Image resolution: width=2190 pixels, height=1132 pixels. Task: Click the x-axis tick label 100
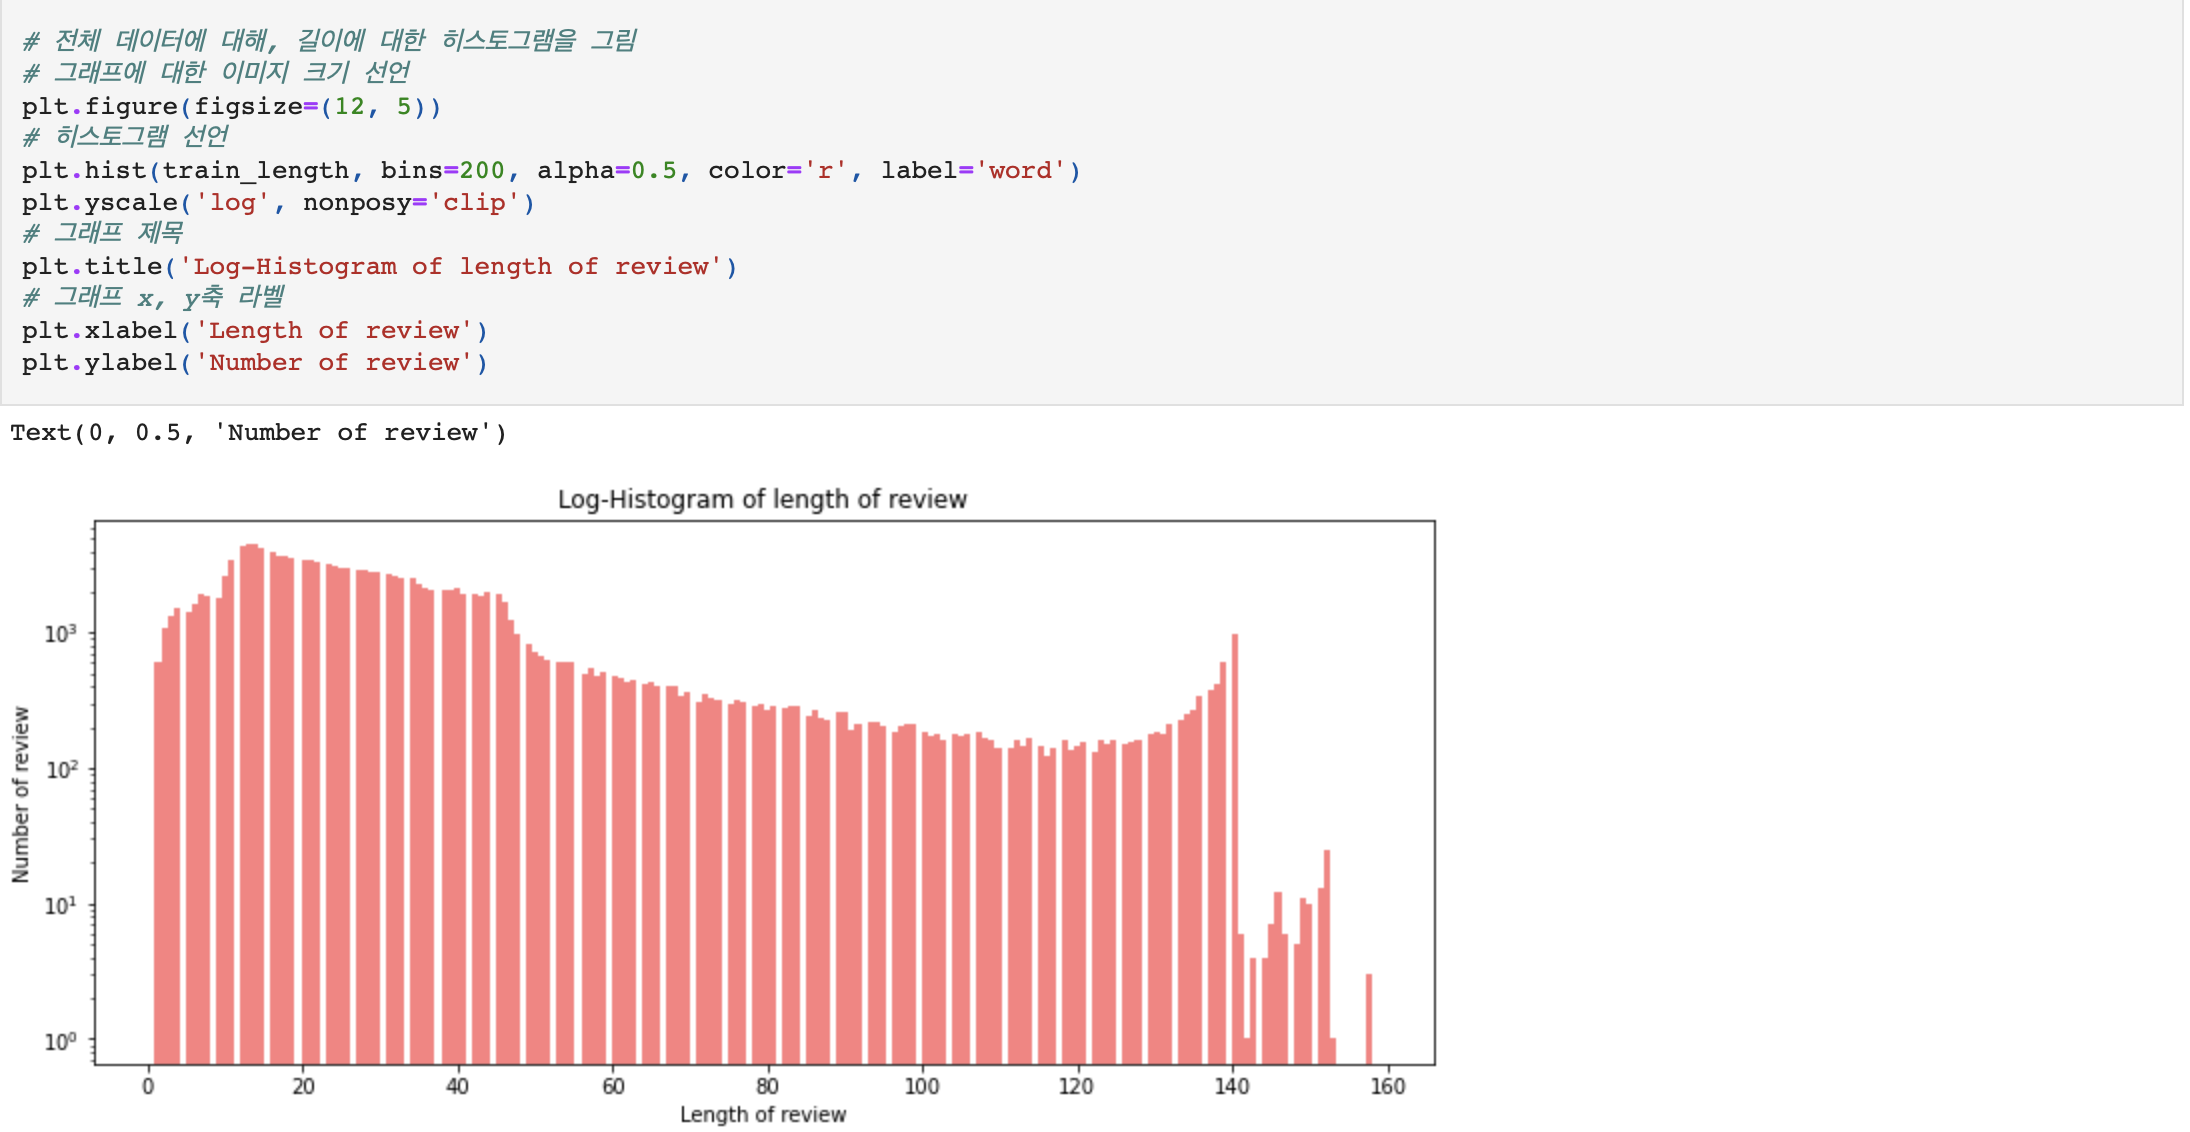[921, 1086]
